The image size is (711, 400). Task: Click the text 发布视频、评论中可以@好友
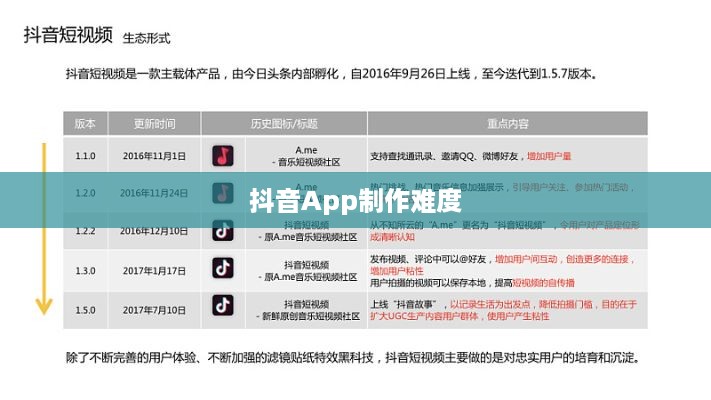[x=428, y=259]
